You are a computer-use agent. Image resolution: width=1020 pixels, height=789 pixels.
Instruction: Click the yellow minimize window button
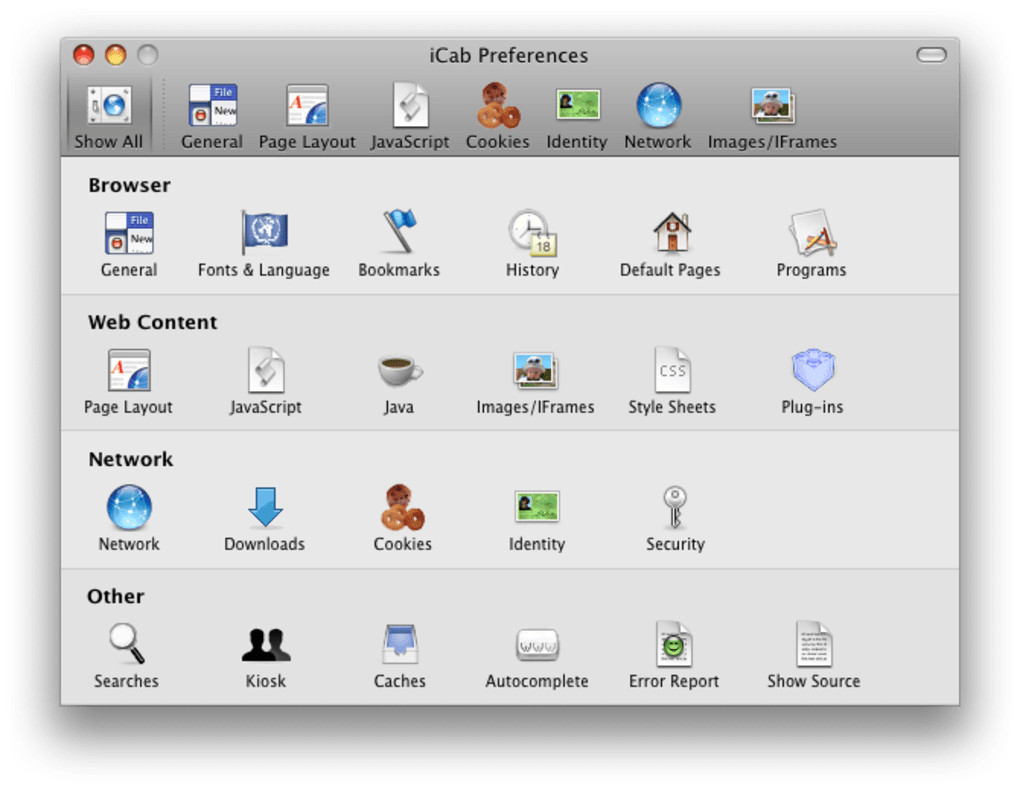tap(116, 55)
